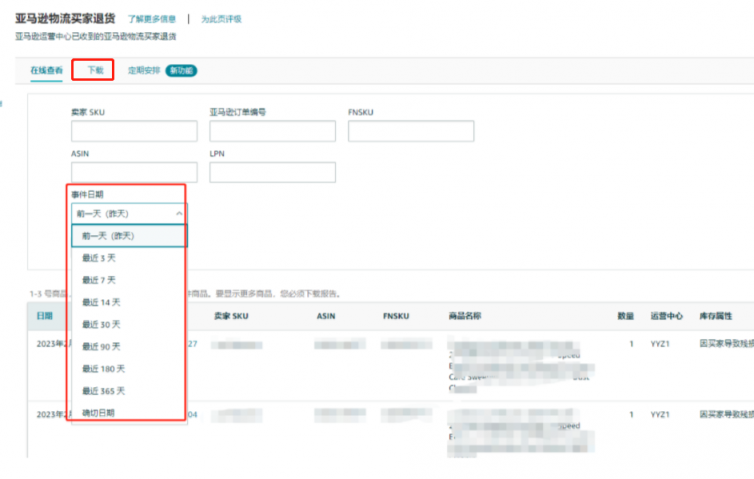Click the order link ending in 27
The height and width of the screenshot is (479, 754).
(192, 344)
